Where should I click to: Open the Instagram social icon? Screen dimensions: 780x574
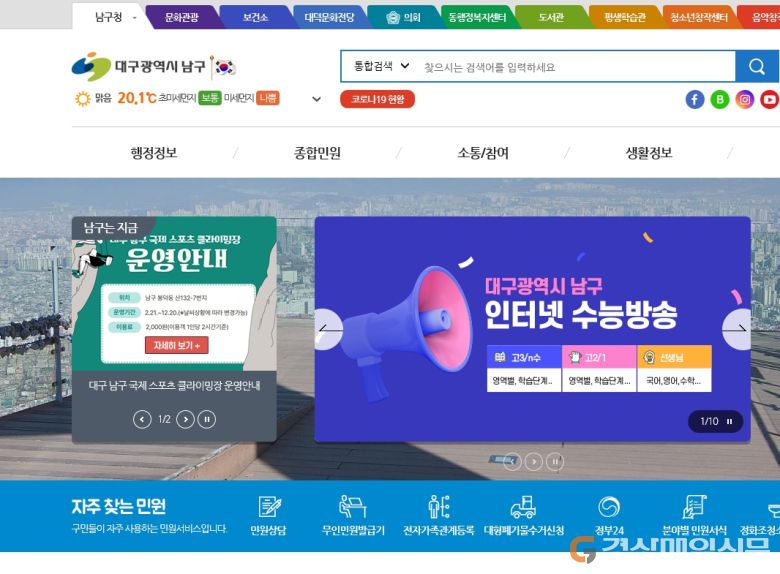(745, 99)
